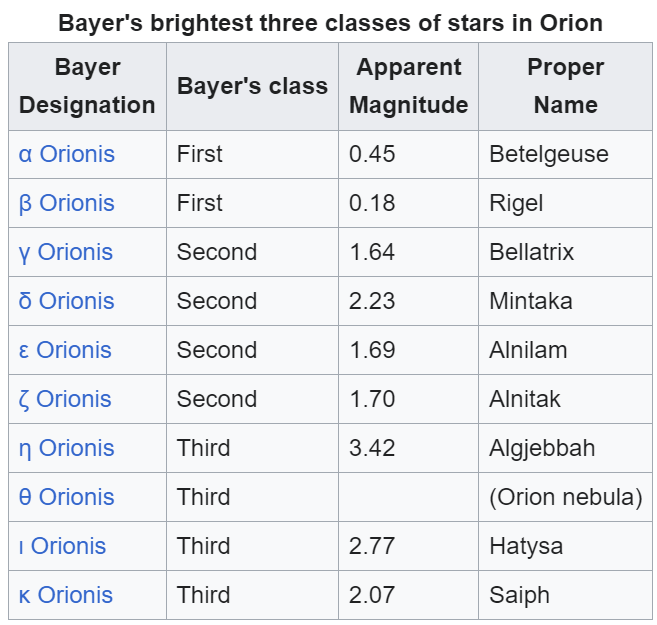Open the ε Orionis link

point(65,350)
